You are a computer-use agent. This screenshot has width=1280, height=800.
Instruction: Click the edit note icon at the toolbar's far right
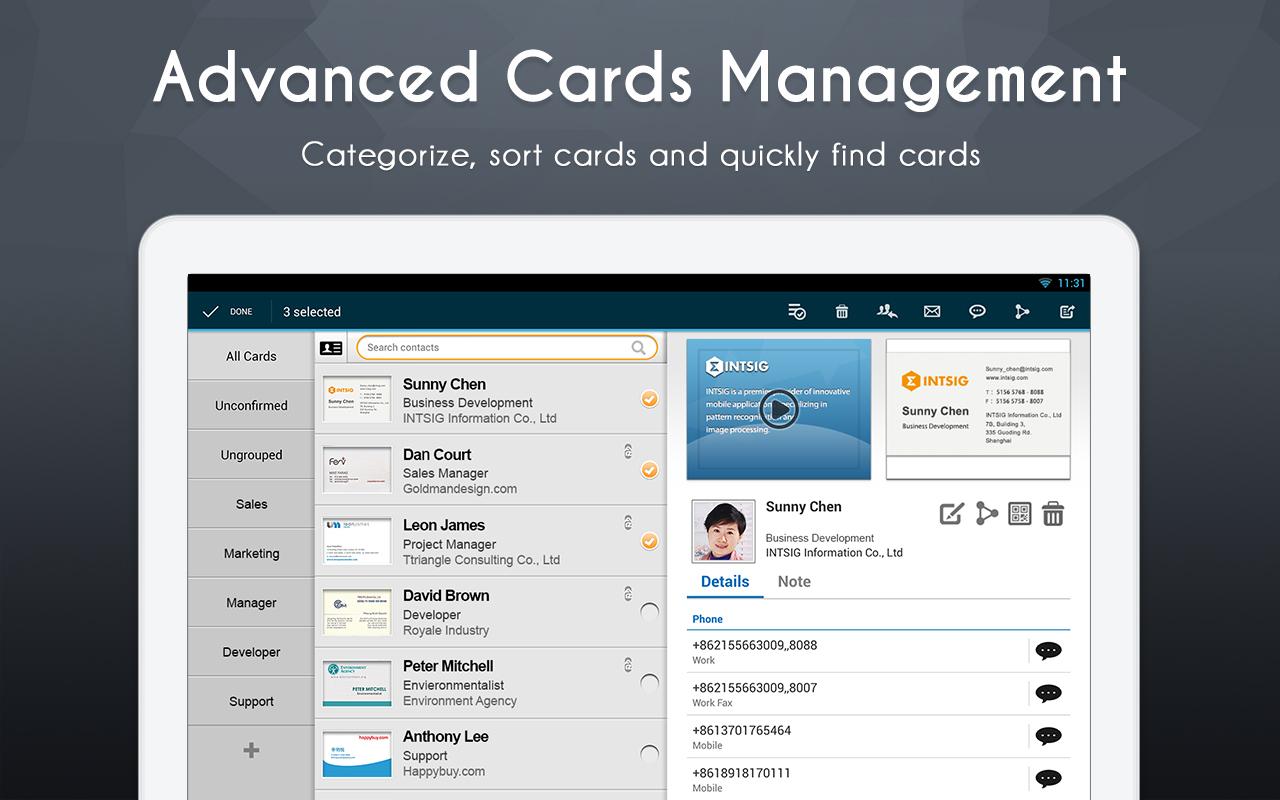coord(1067,312)
